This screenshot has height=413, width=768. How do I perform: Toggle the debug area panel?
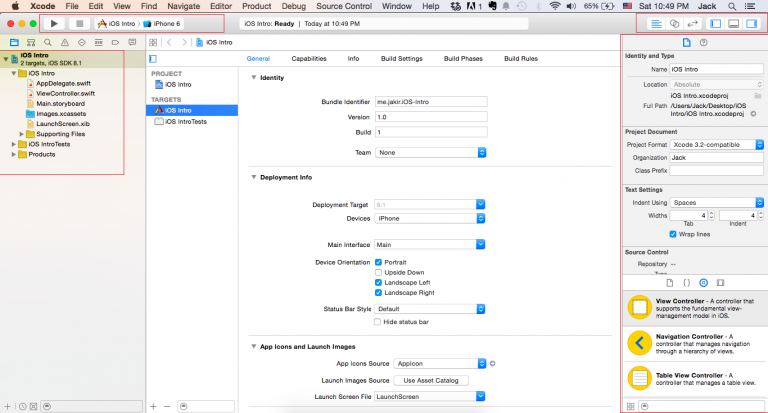[x=735, y=22]
